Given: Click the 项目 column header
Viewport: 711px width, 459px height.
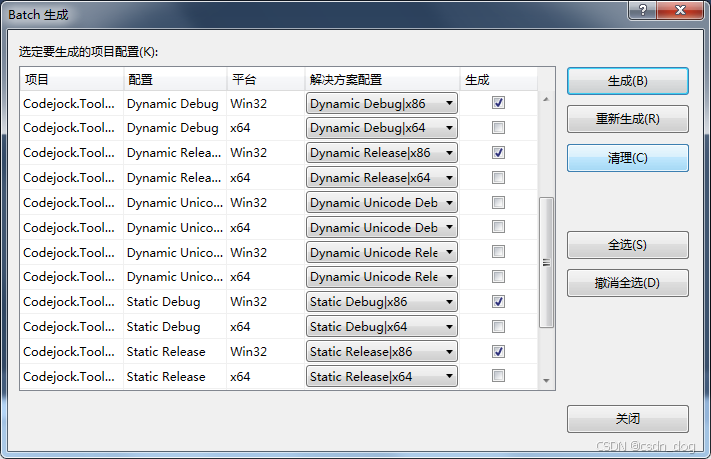Looking at the screenshot, I should coord(72,79).
